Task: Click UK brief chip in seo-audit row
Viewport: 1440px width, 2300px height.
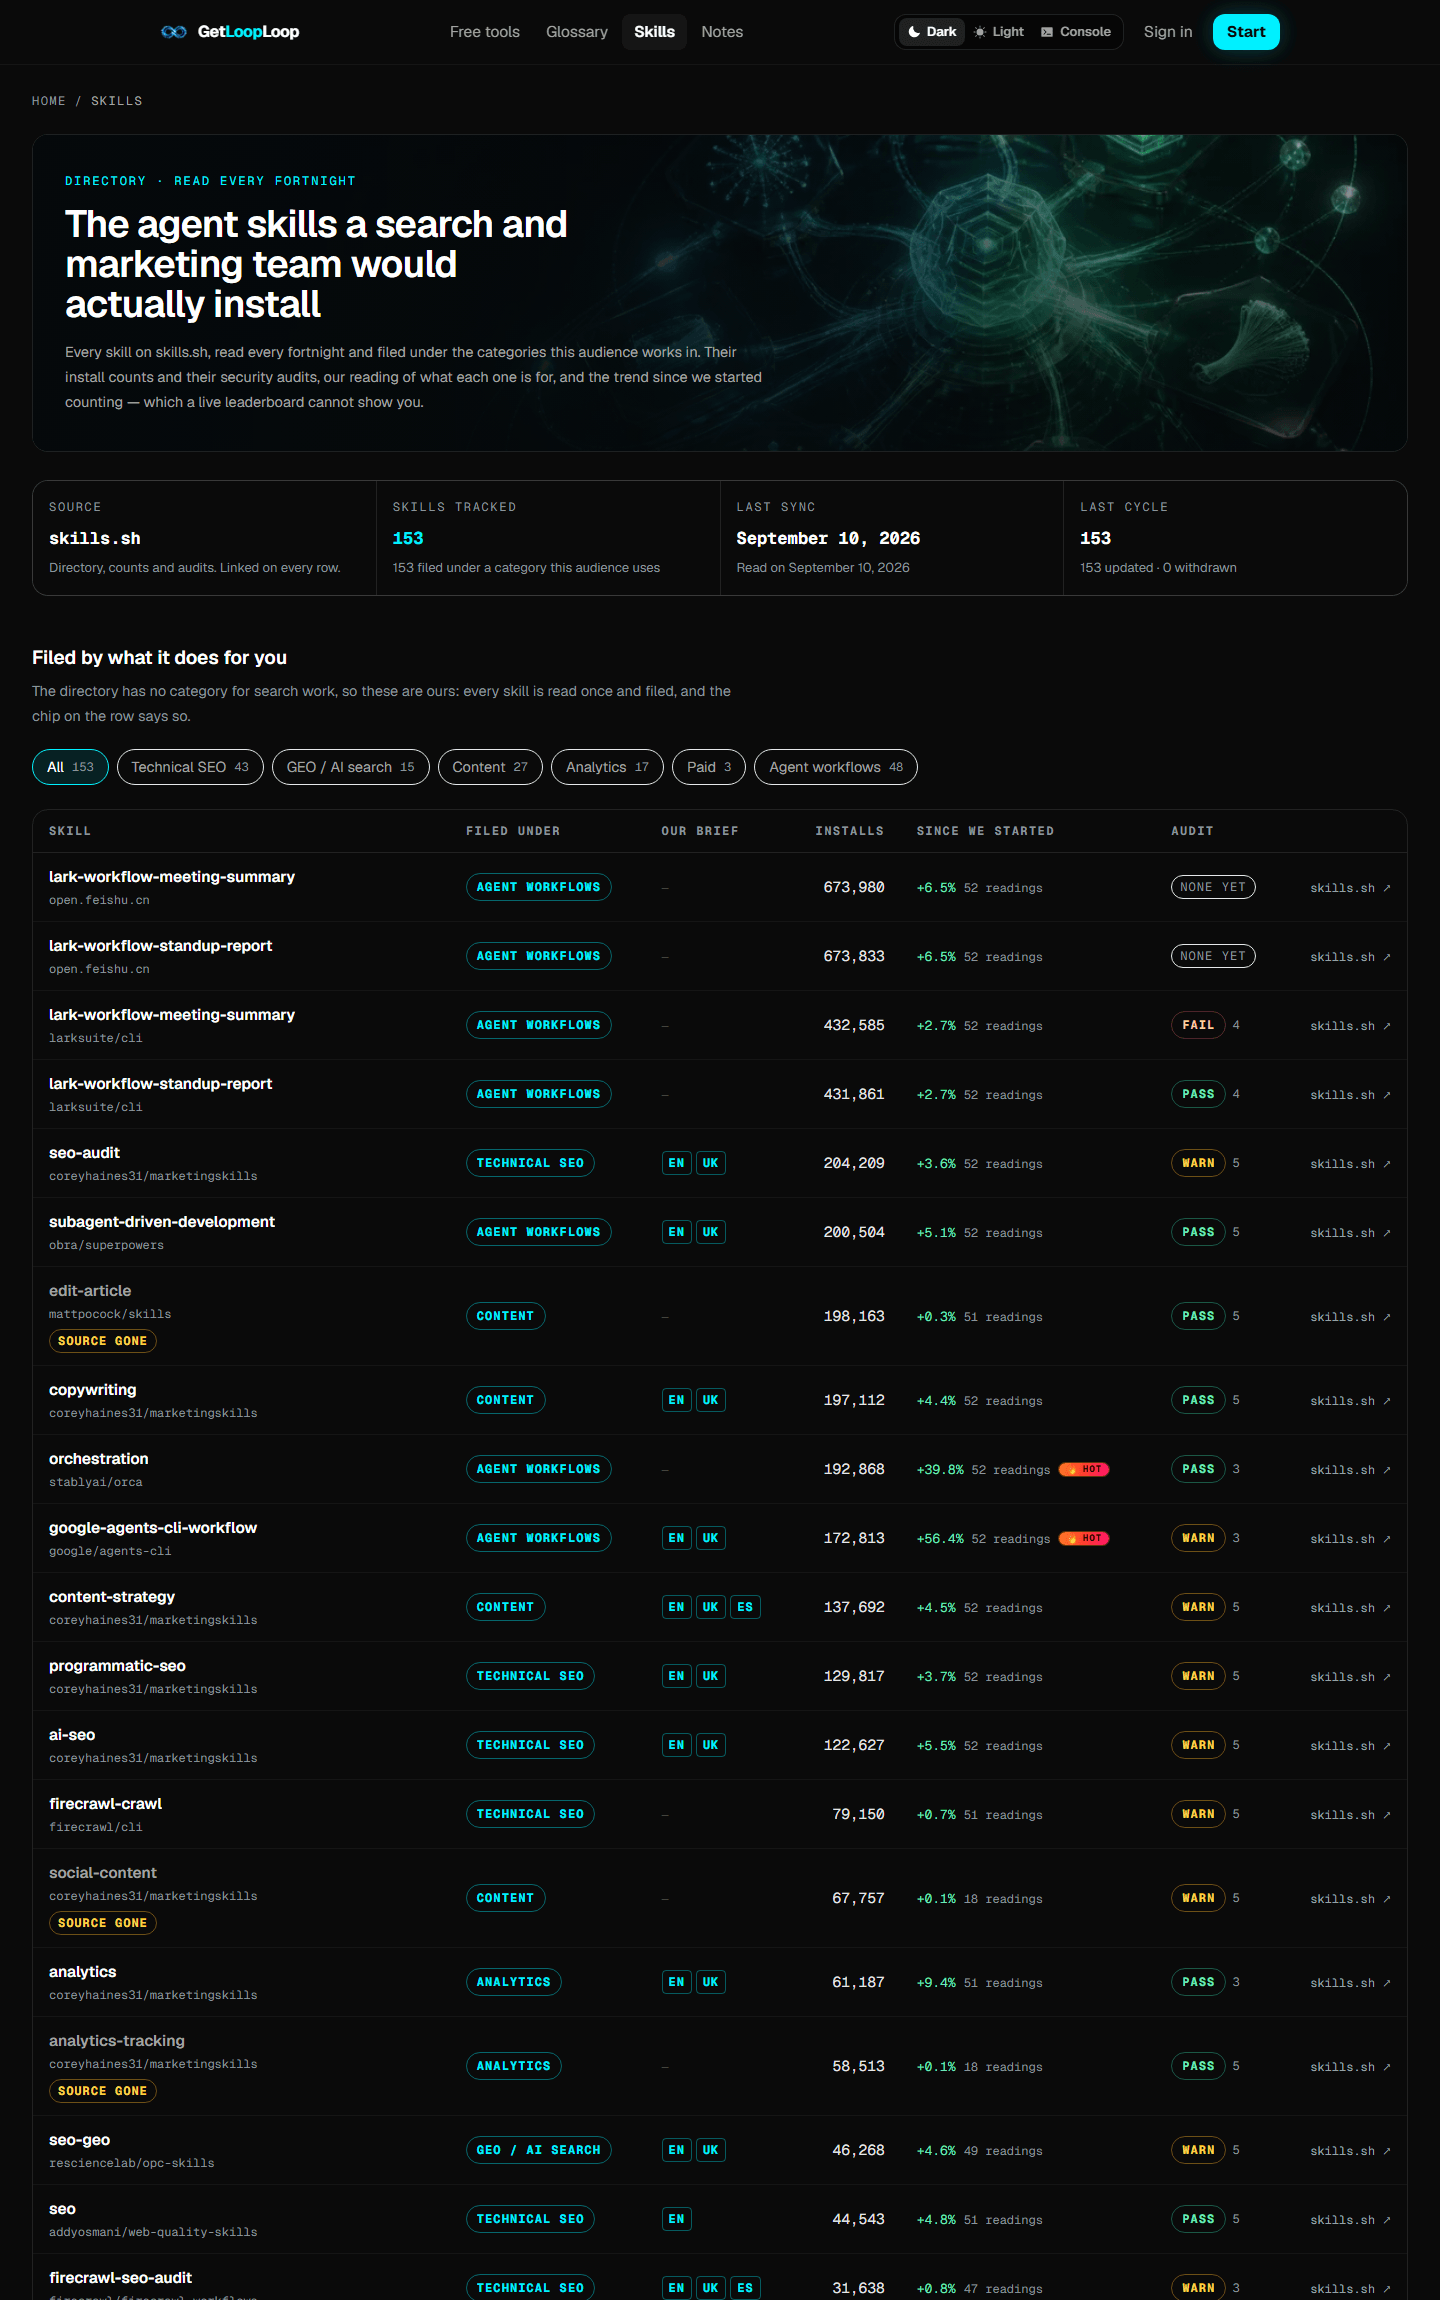Action: 710,1163
